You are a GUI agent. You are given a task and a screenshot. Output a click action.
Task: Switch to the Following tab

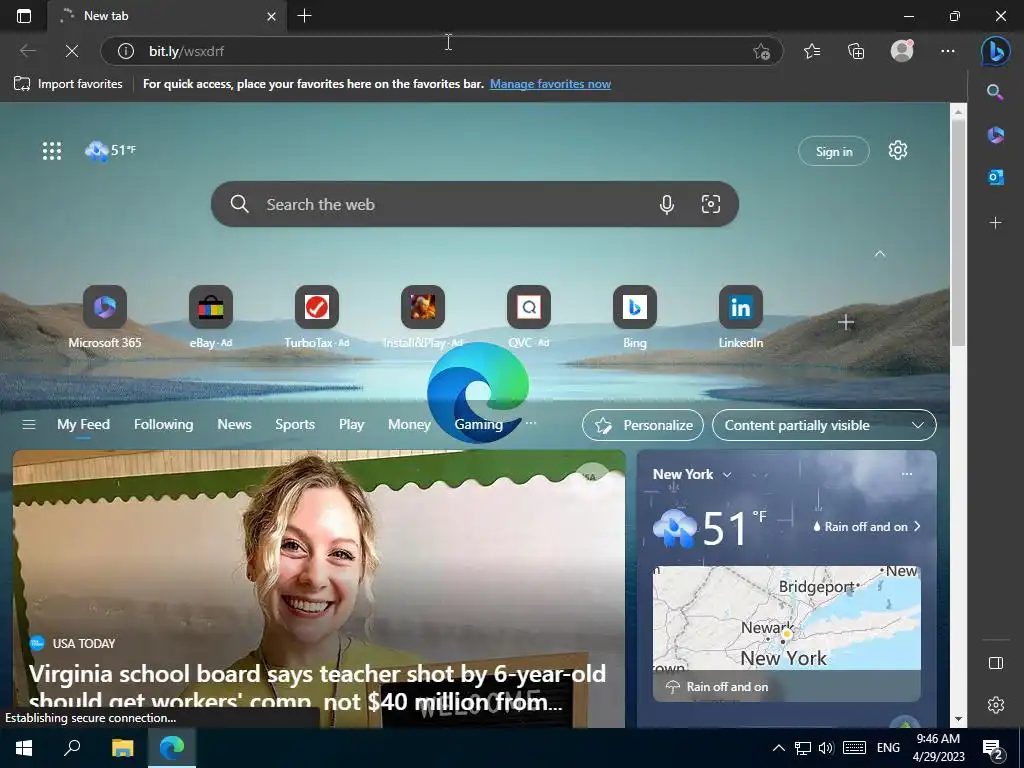click(163, 424)
